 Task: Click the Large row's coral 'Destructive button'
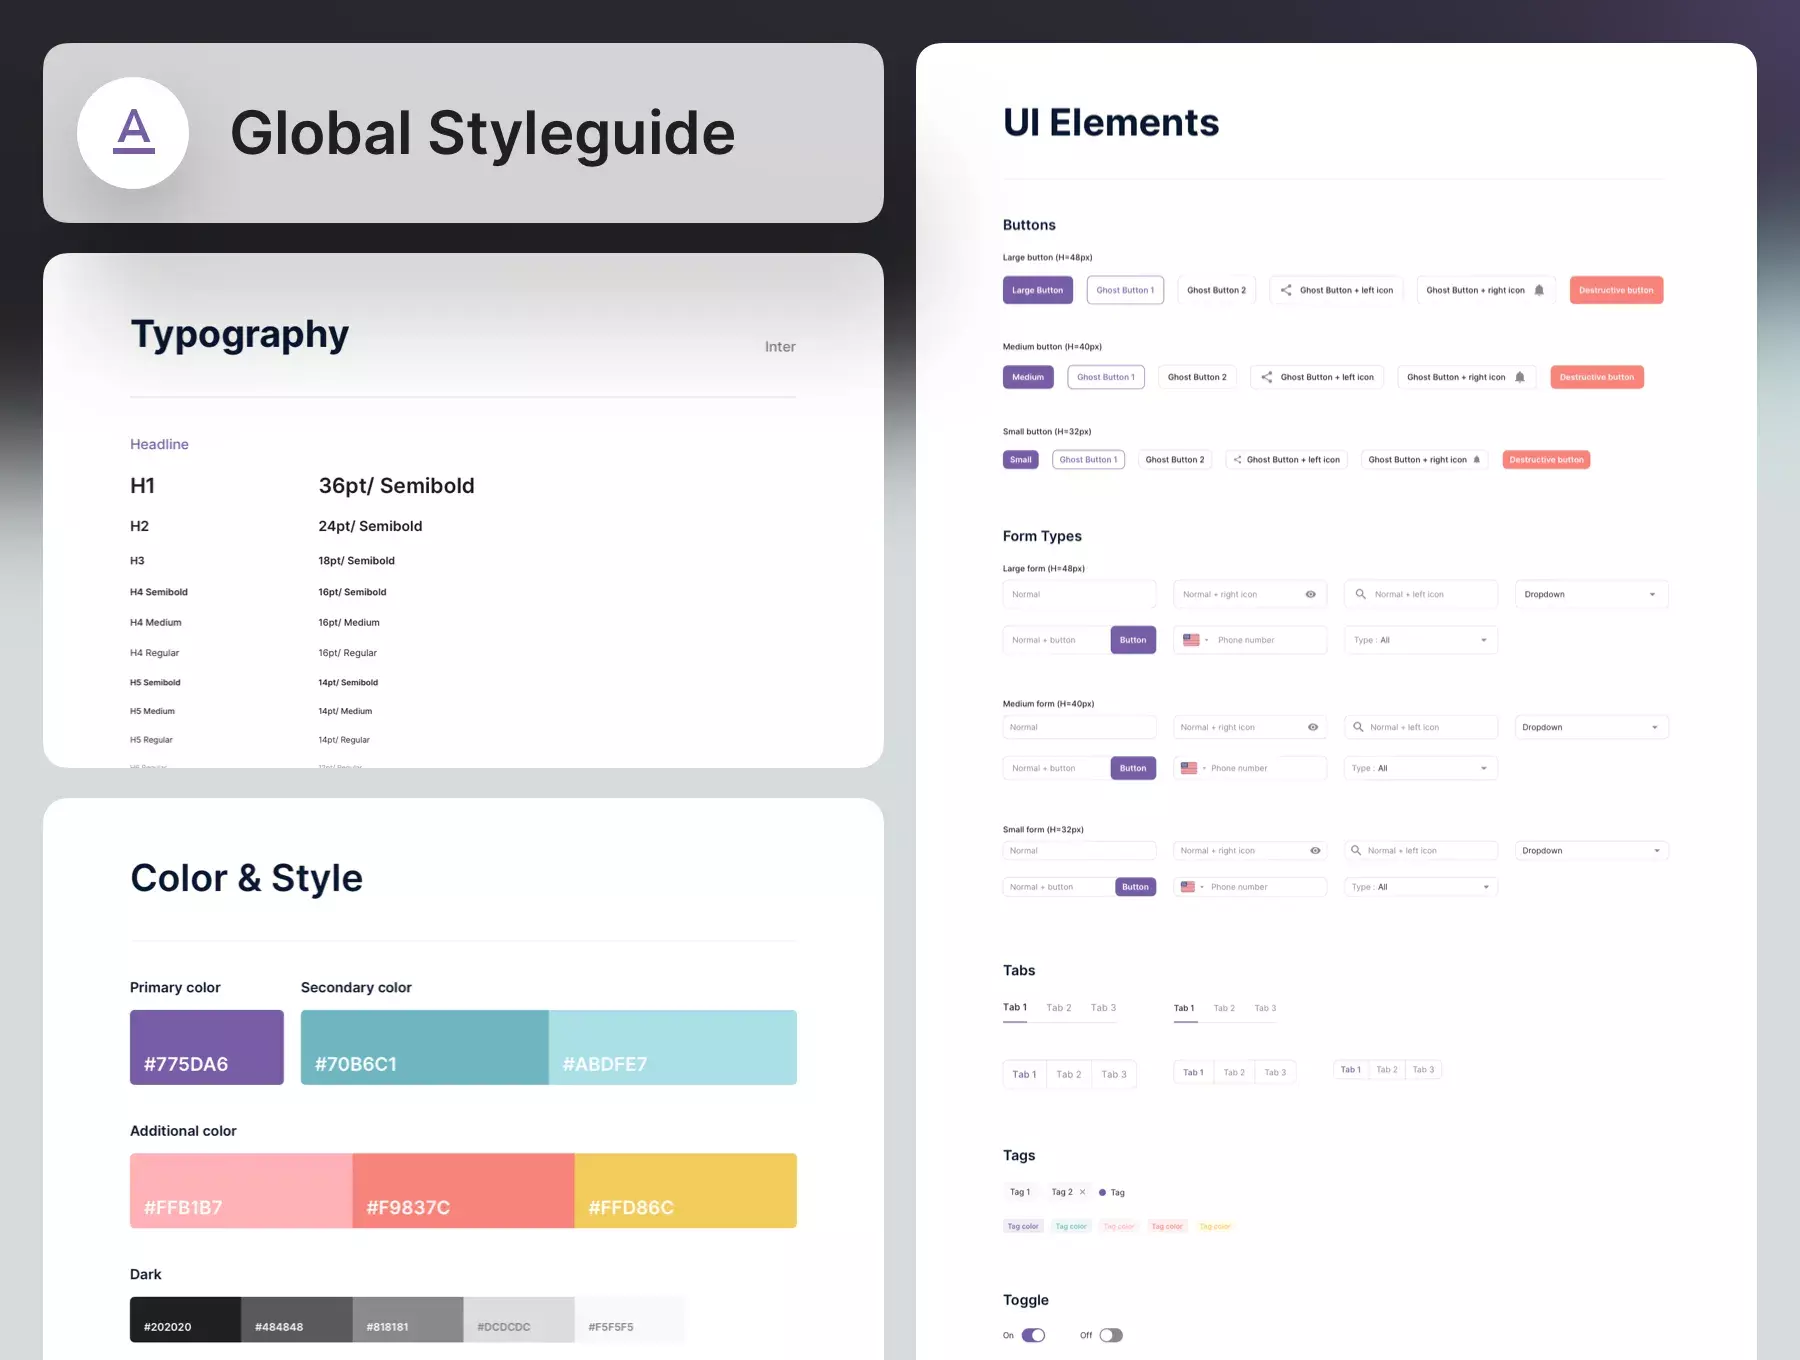[1616, 290]
